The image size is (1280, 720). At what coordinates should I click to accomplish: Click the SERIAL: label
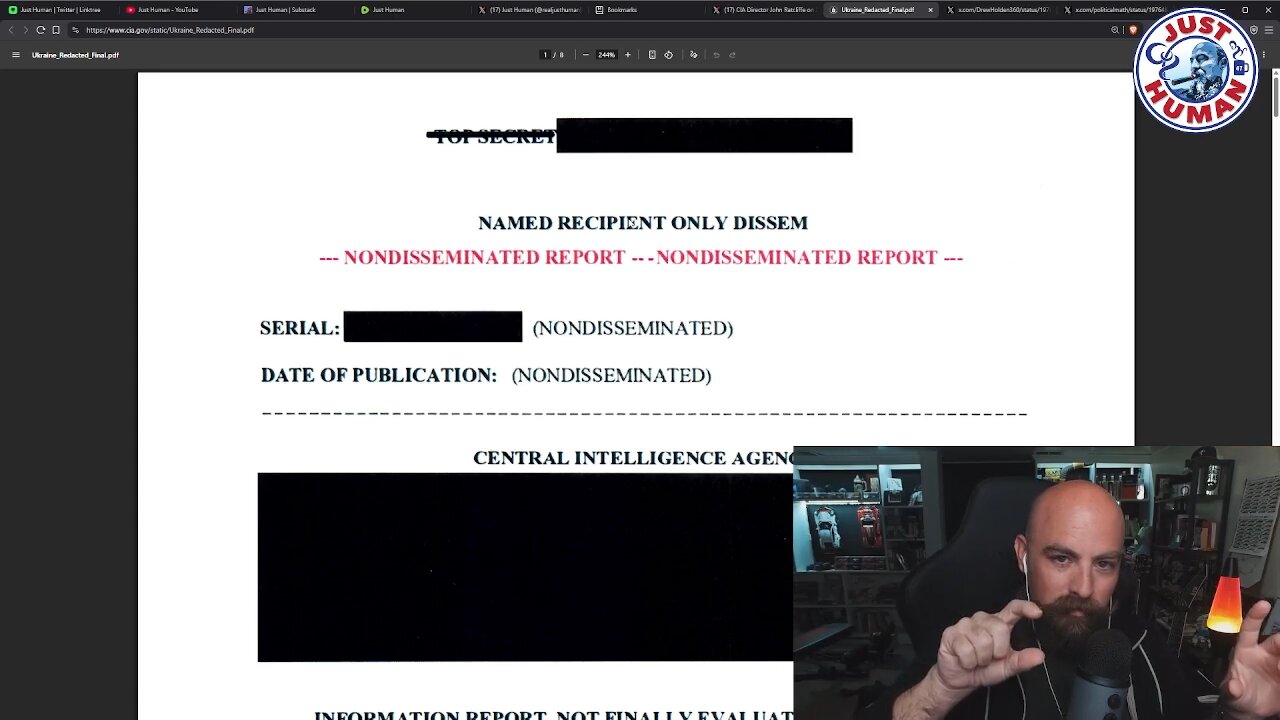point(299,328)
